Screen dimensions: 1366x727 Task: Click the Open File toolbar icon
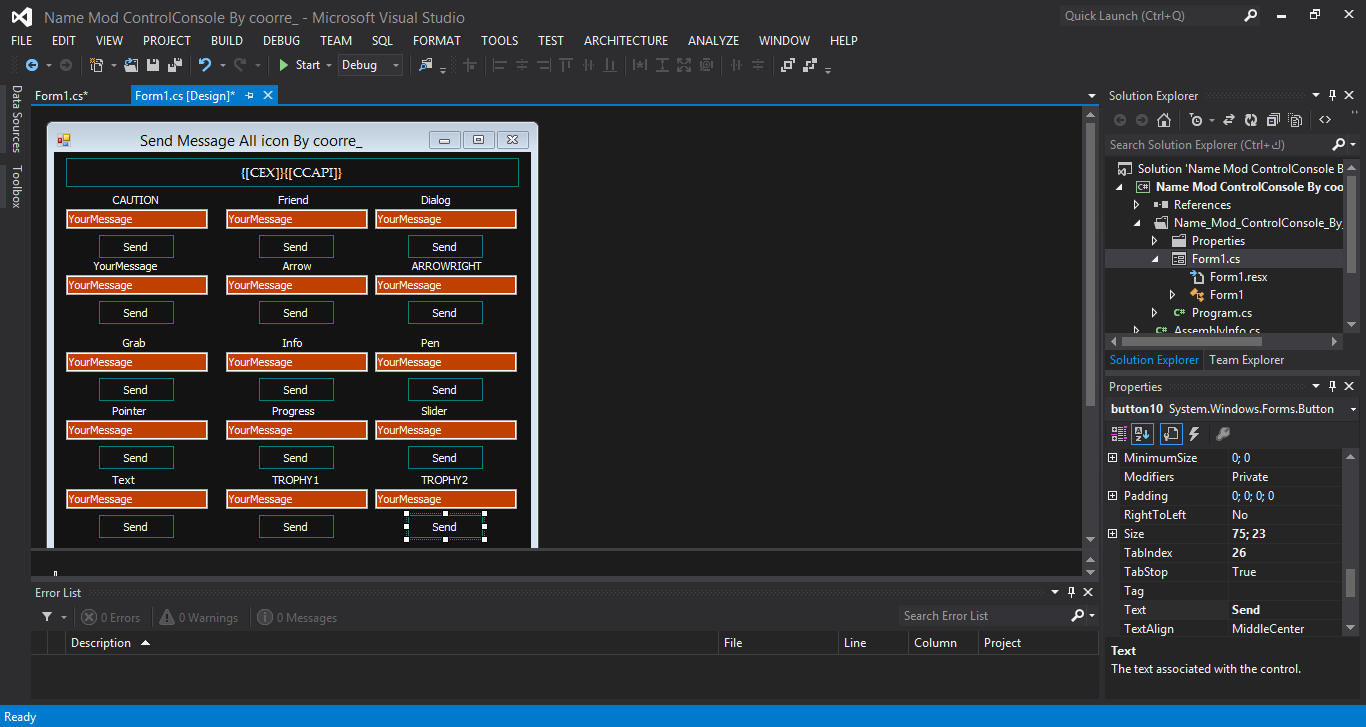133,65
